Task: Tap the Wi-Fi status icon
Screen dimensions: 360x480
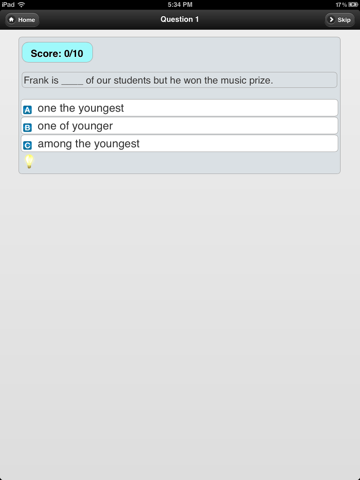Action: (21, 4)
